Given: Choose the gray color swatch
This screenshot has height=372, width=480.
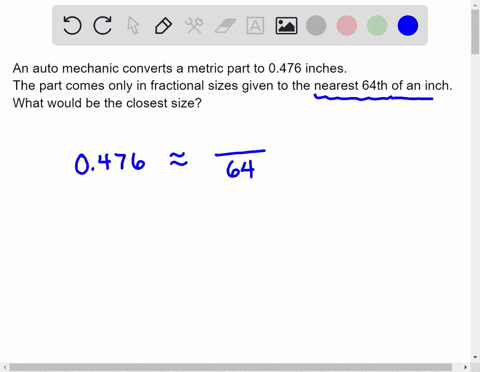Looking at the screenshot, I should coord(316,25).
